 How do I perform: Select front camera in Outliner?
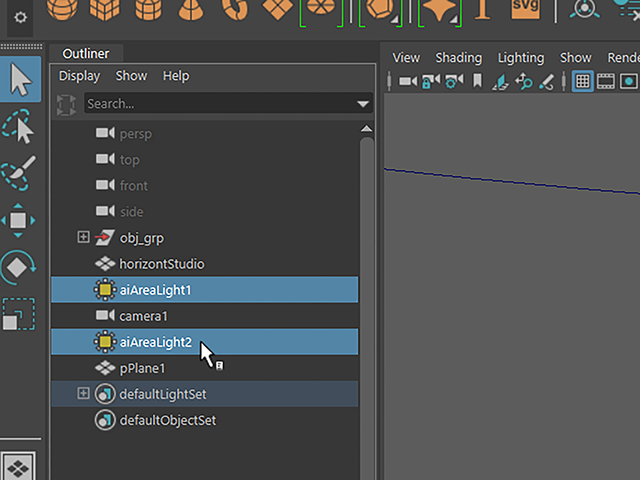(204, 186)
